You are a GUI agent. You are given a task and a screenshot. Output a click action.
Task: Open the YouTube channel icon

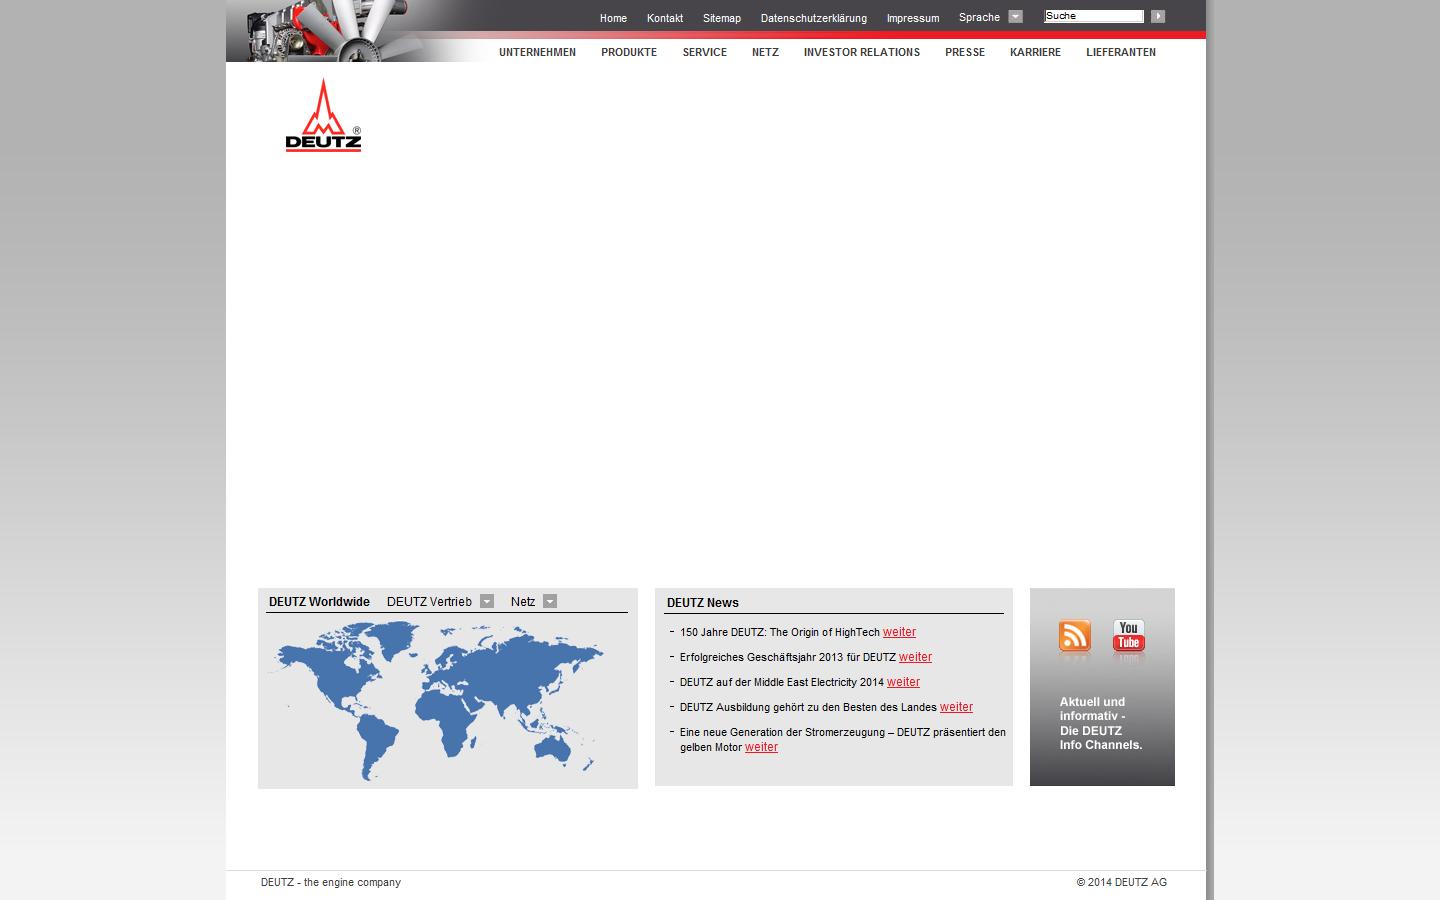(1129, 636)
